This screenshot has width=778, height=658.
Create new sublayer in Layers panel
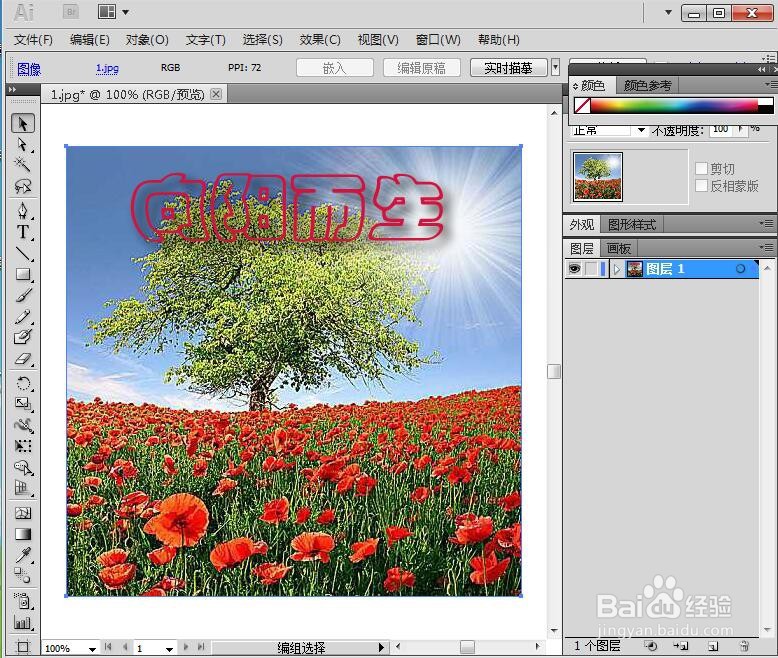[x=681, y=646]
